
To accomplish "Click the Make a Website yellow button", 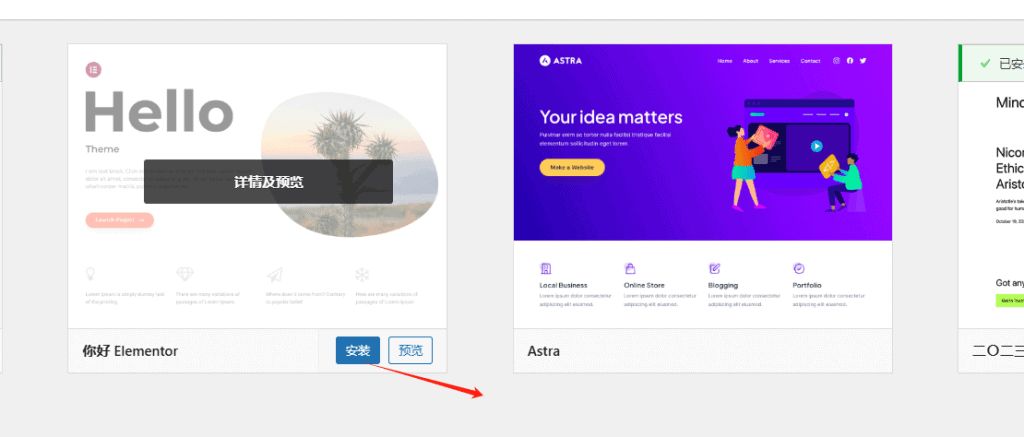I will [572, 167].
